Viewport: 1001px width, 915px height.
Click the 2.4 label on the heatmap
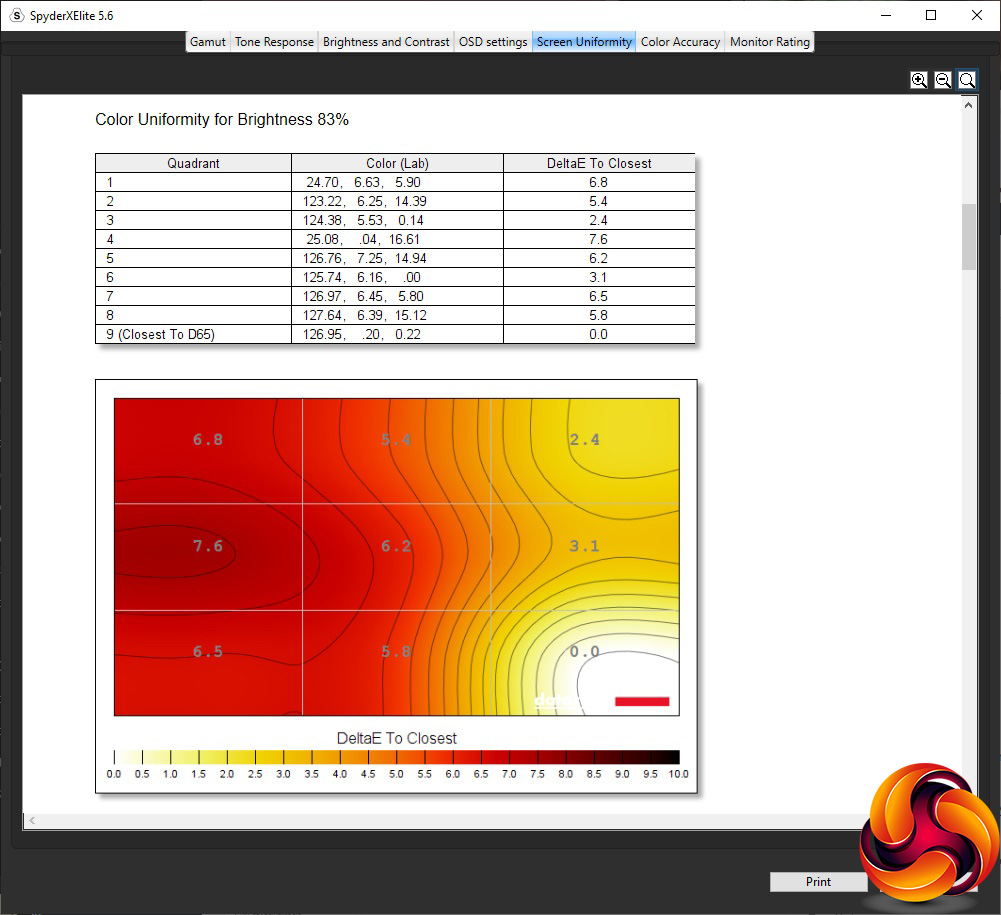pos(585,440)
